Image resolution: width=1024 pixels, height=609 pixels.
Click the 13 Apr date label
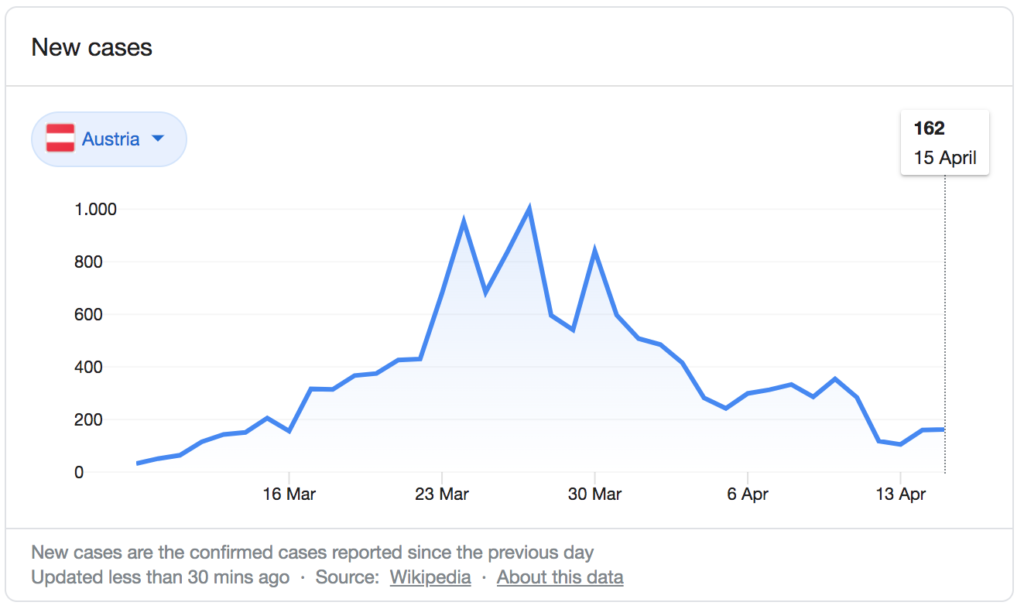(x=900, y=494)
